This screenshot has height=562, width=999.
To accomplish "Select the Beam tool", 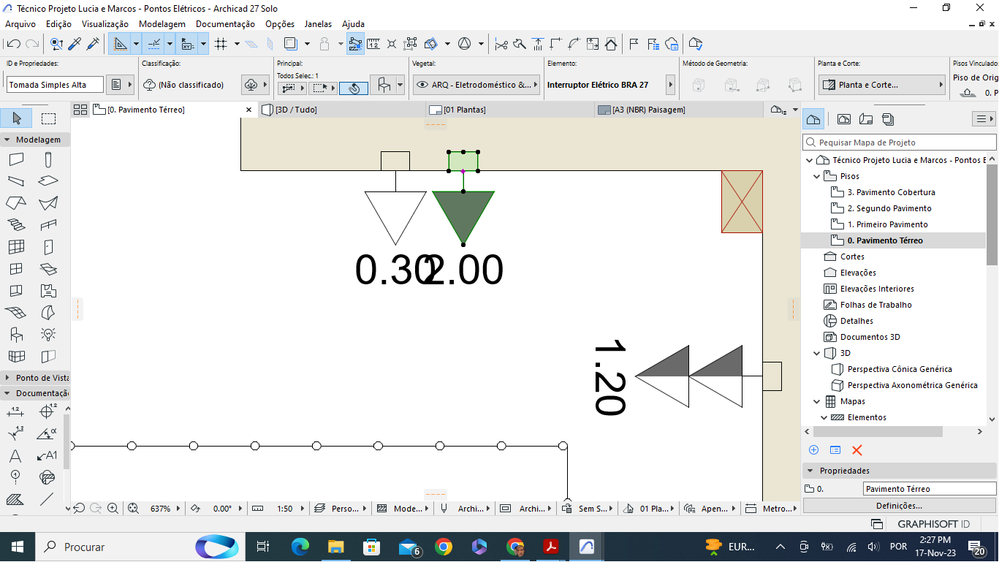I will pos(16,182).
